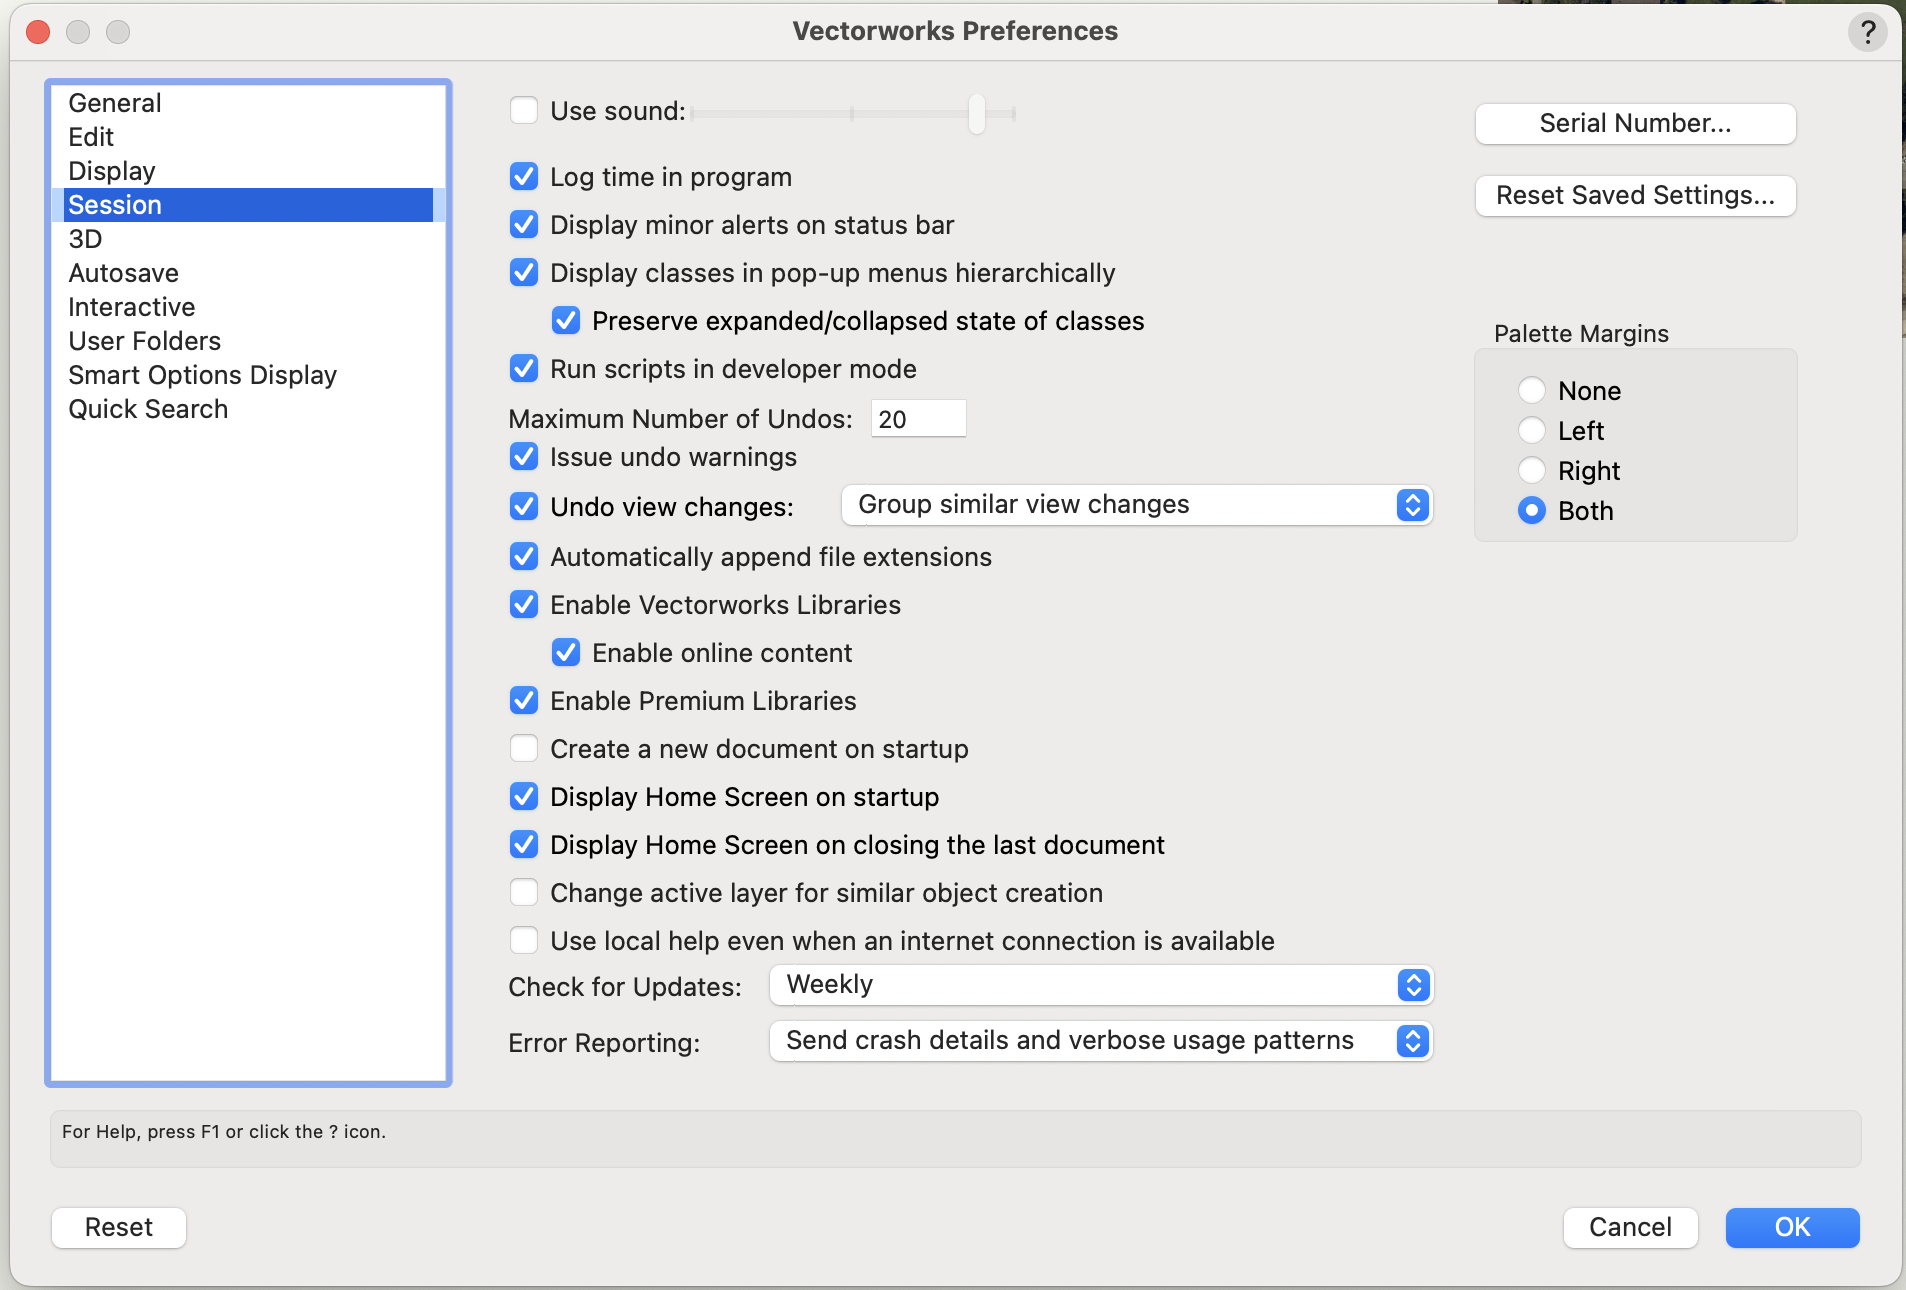This screenshot has height=1290, width=1906.
Task: Open the Undo view changes dropdown
Action: [x=1136, y=505]
